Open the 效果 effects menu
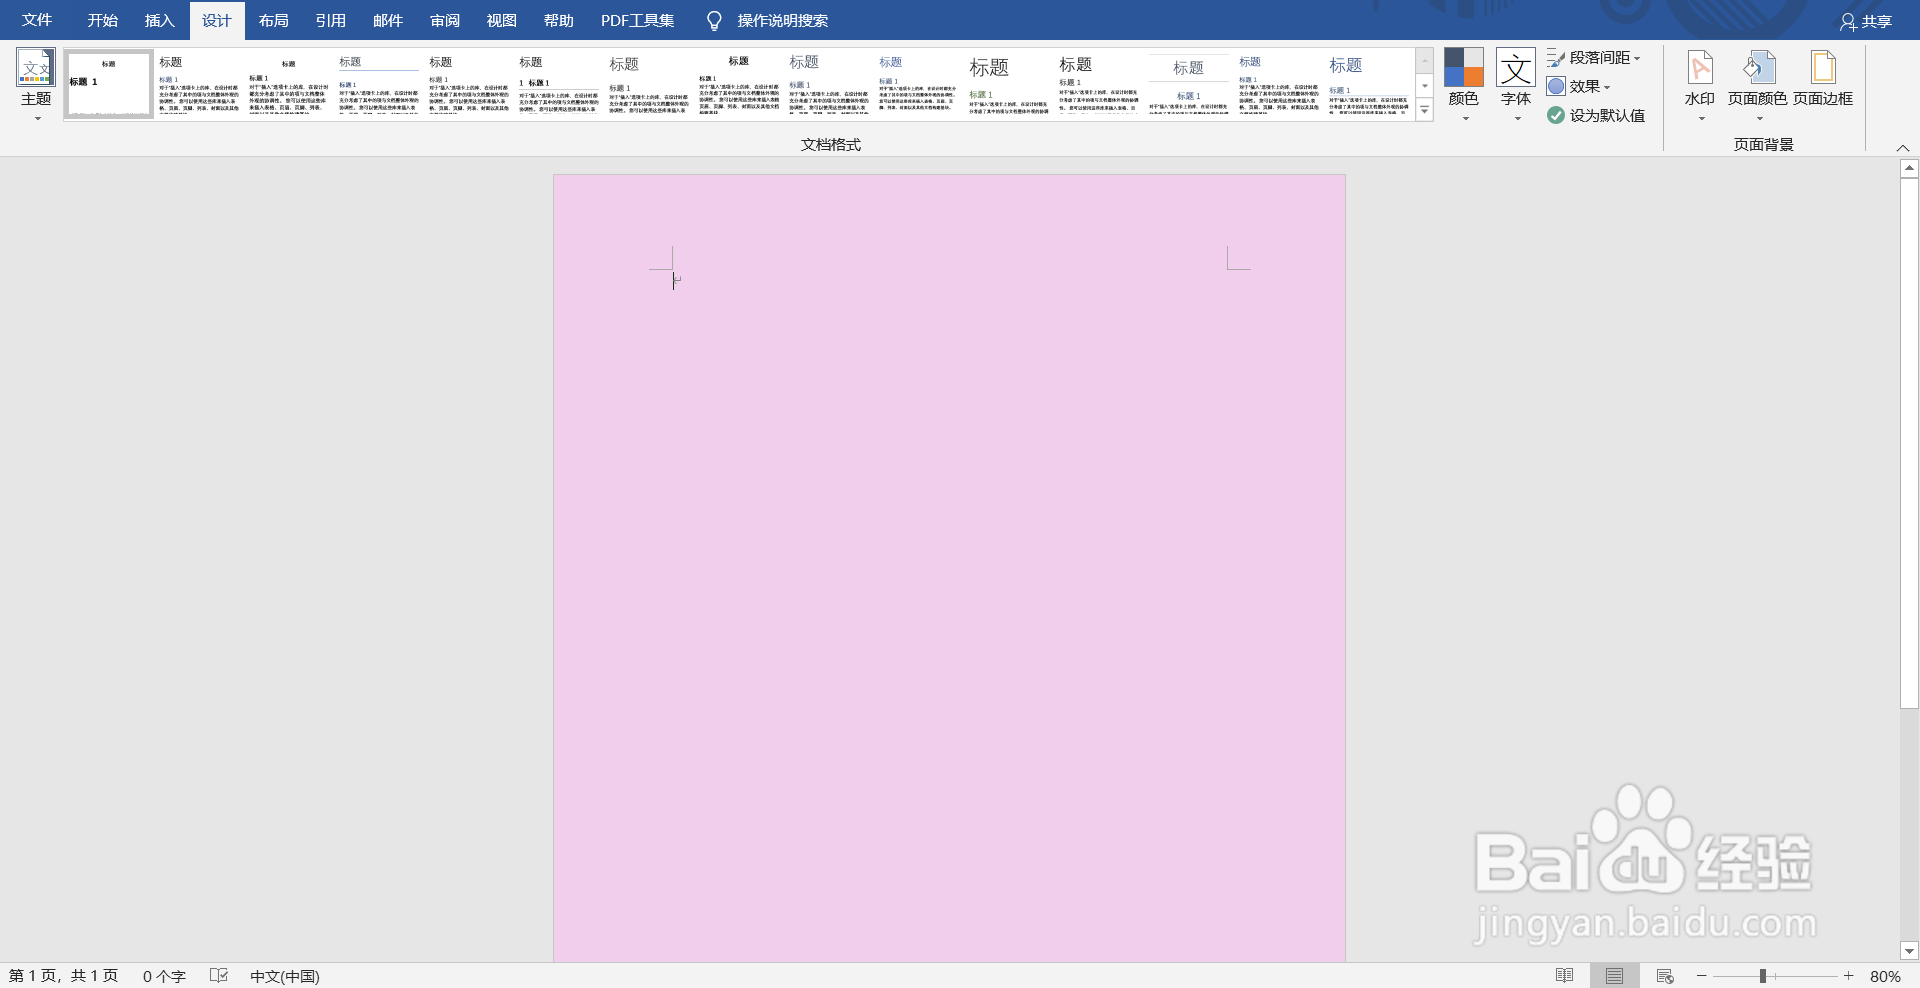The width and height of the screenshot is (1920, 988). tap(1579, 86)
